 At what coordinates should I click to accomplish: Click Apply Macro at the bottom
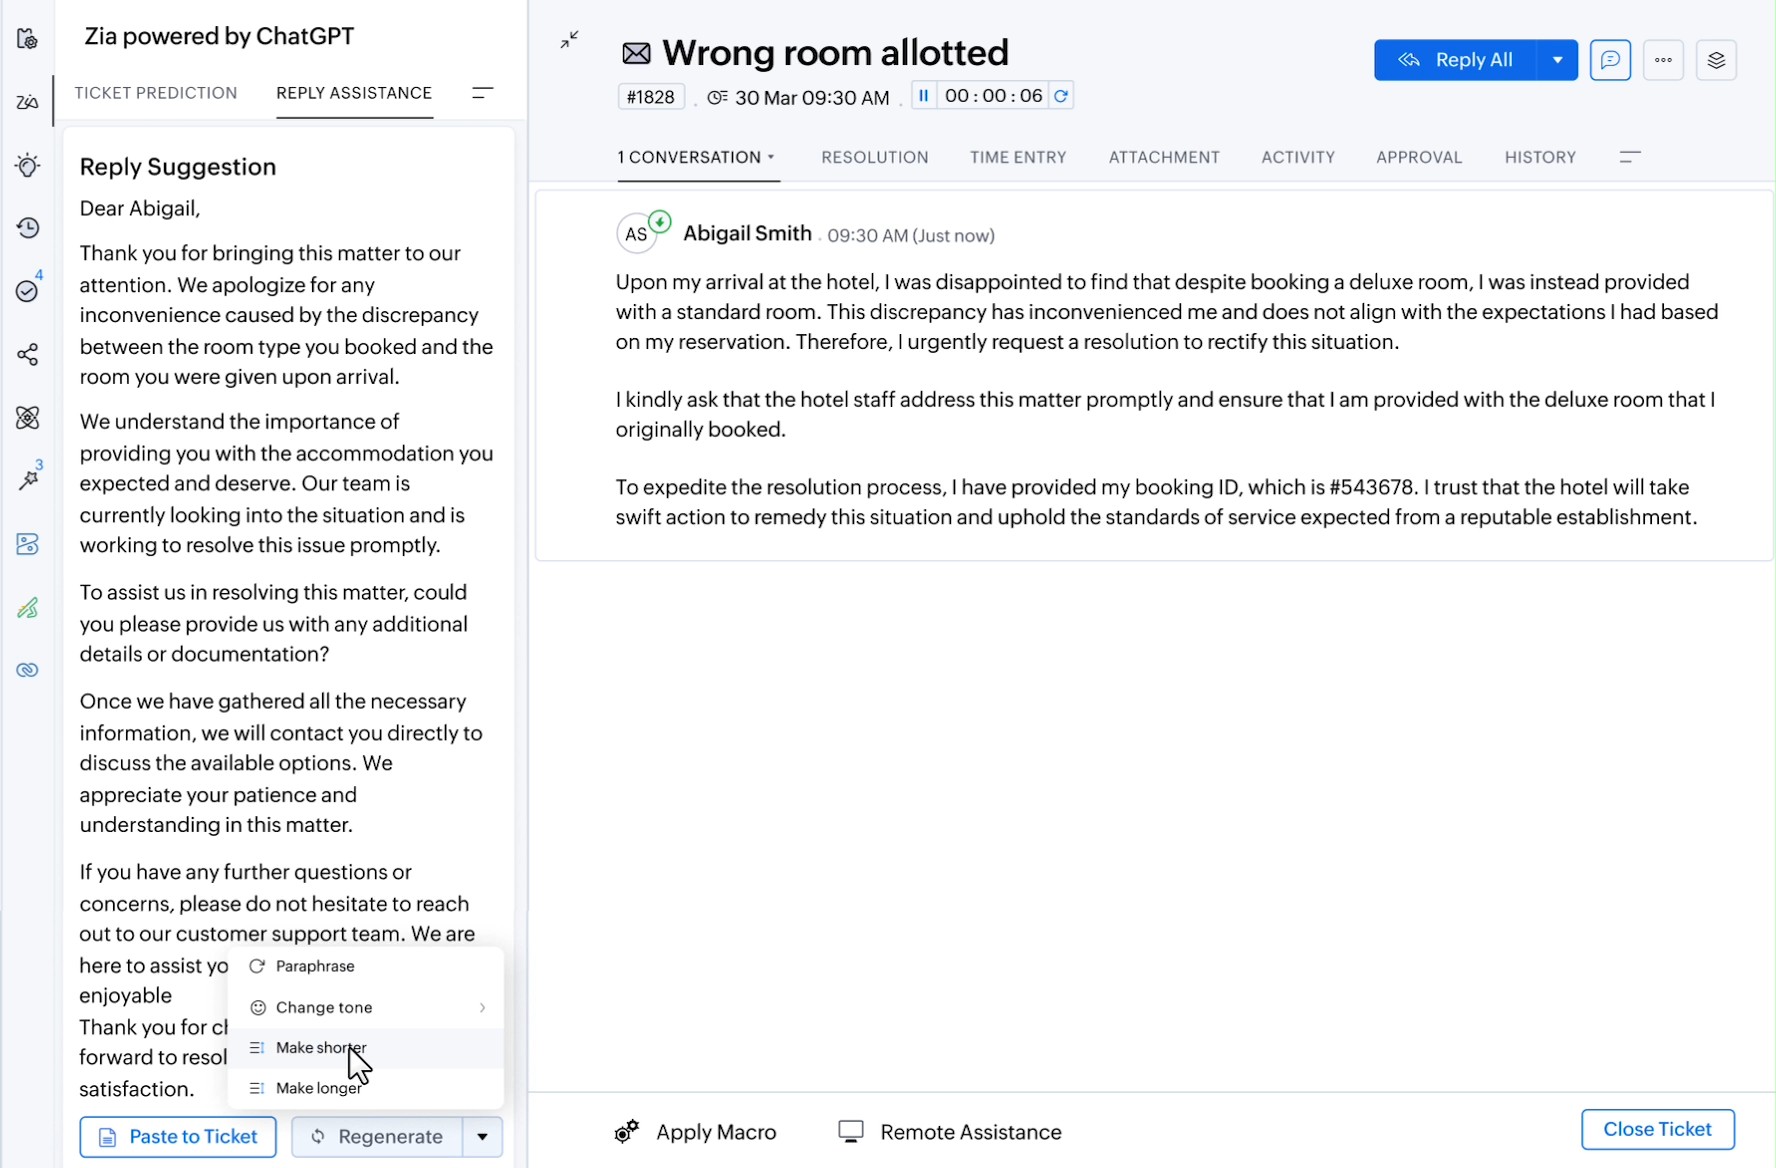click(696, 1132)
